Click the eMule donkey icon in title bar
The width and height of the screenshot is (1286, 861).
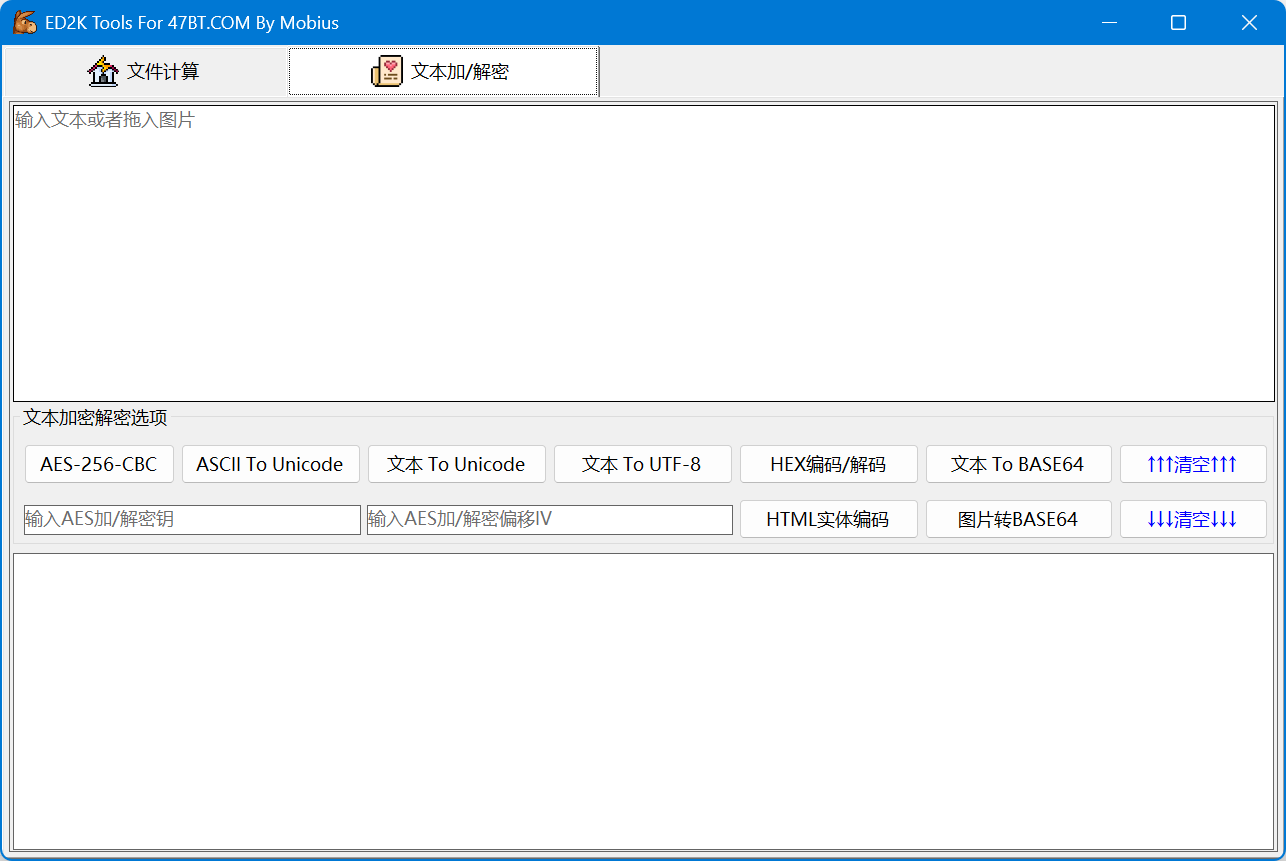(25, 22)
